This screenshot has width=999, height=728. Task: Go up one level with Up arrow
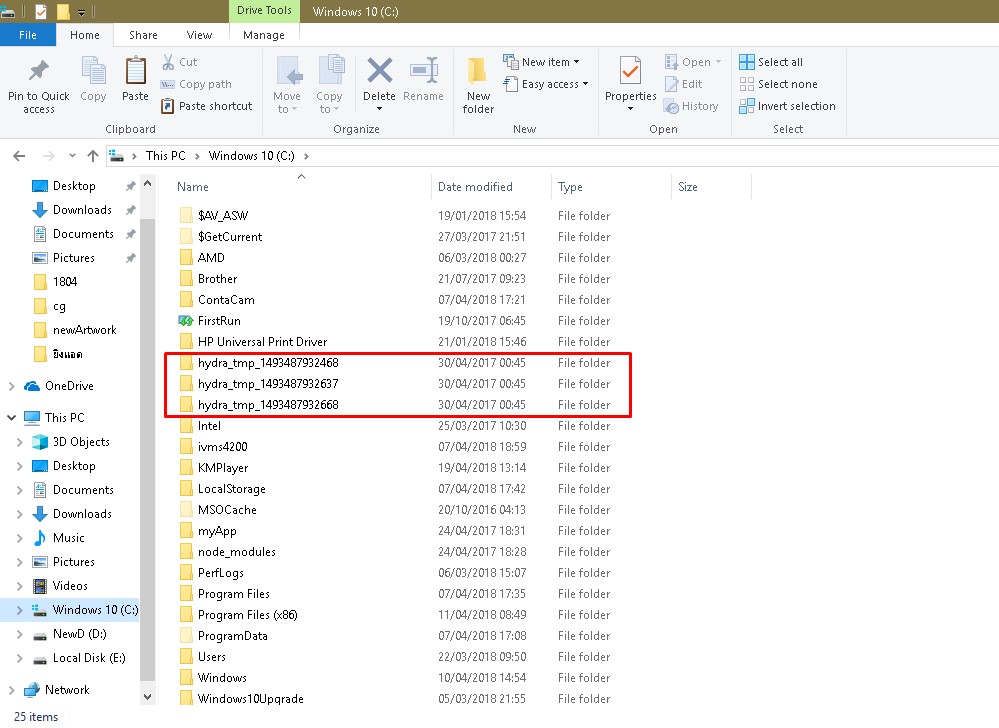coord(93,156)
